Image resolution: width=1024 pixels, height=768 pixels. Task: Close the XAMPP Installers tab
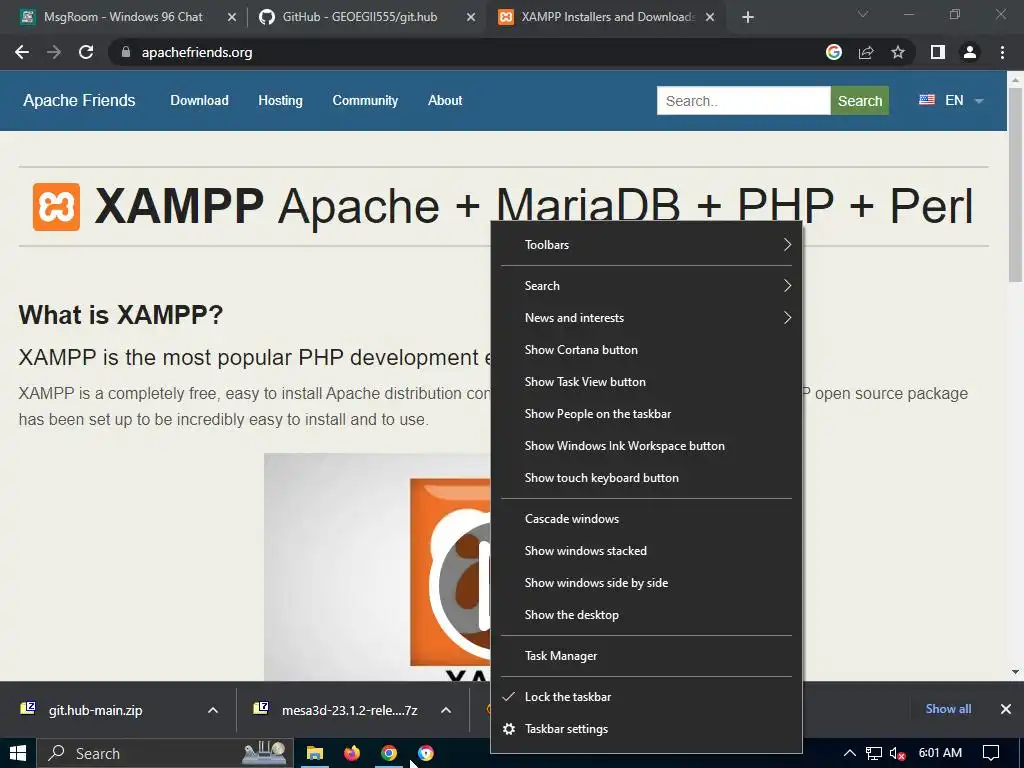pyautogui.click(x=710, y=17)
